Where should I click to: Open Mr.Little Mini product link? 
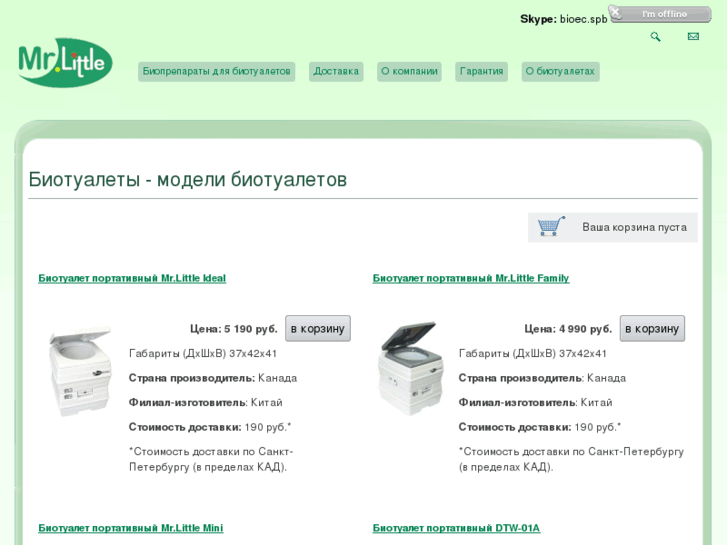(x=131, y=528)
